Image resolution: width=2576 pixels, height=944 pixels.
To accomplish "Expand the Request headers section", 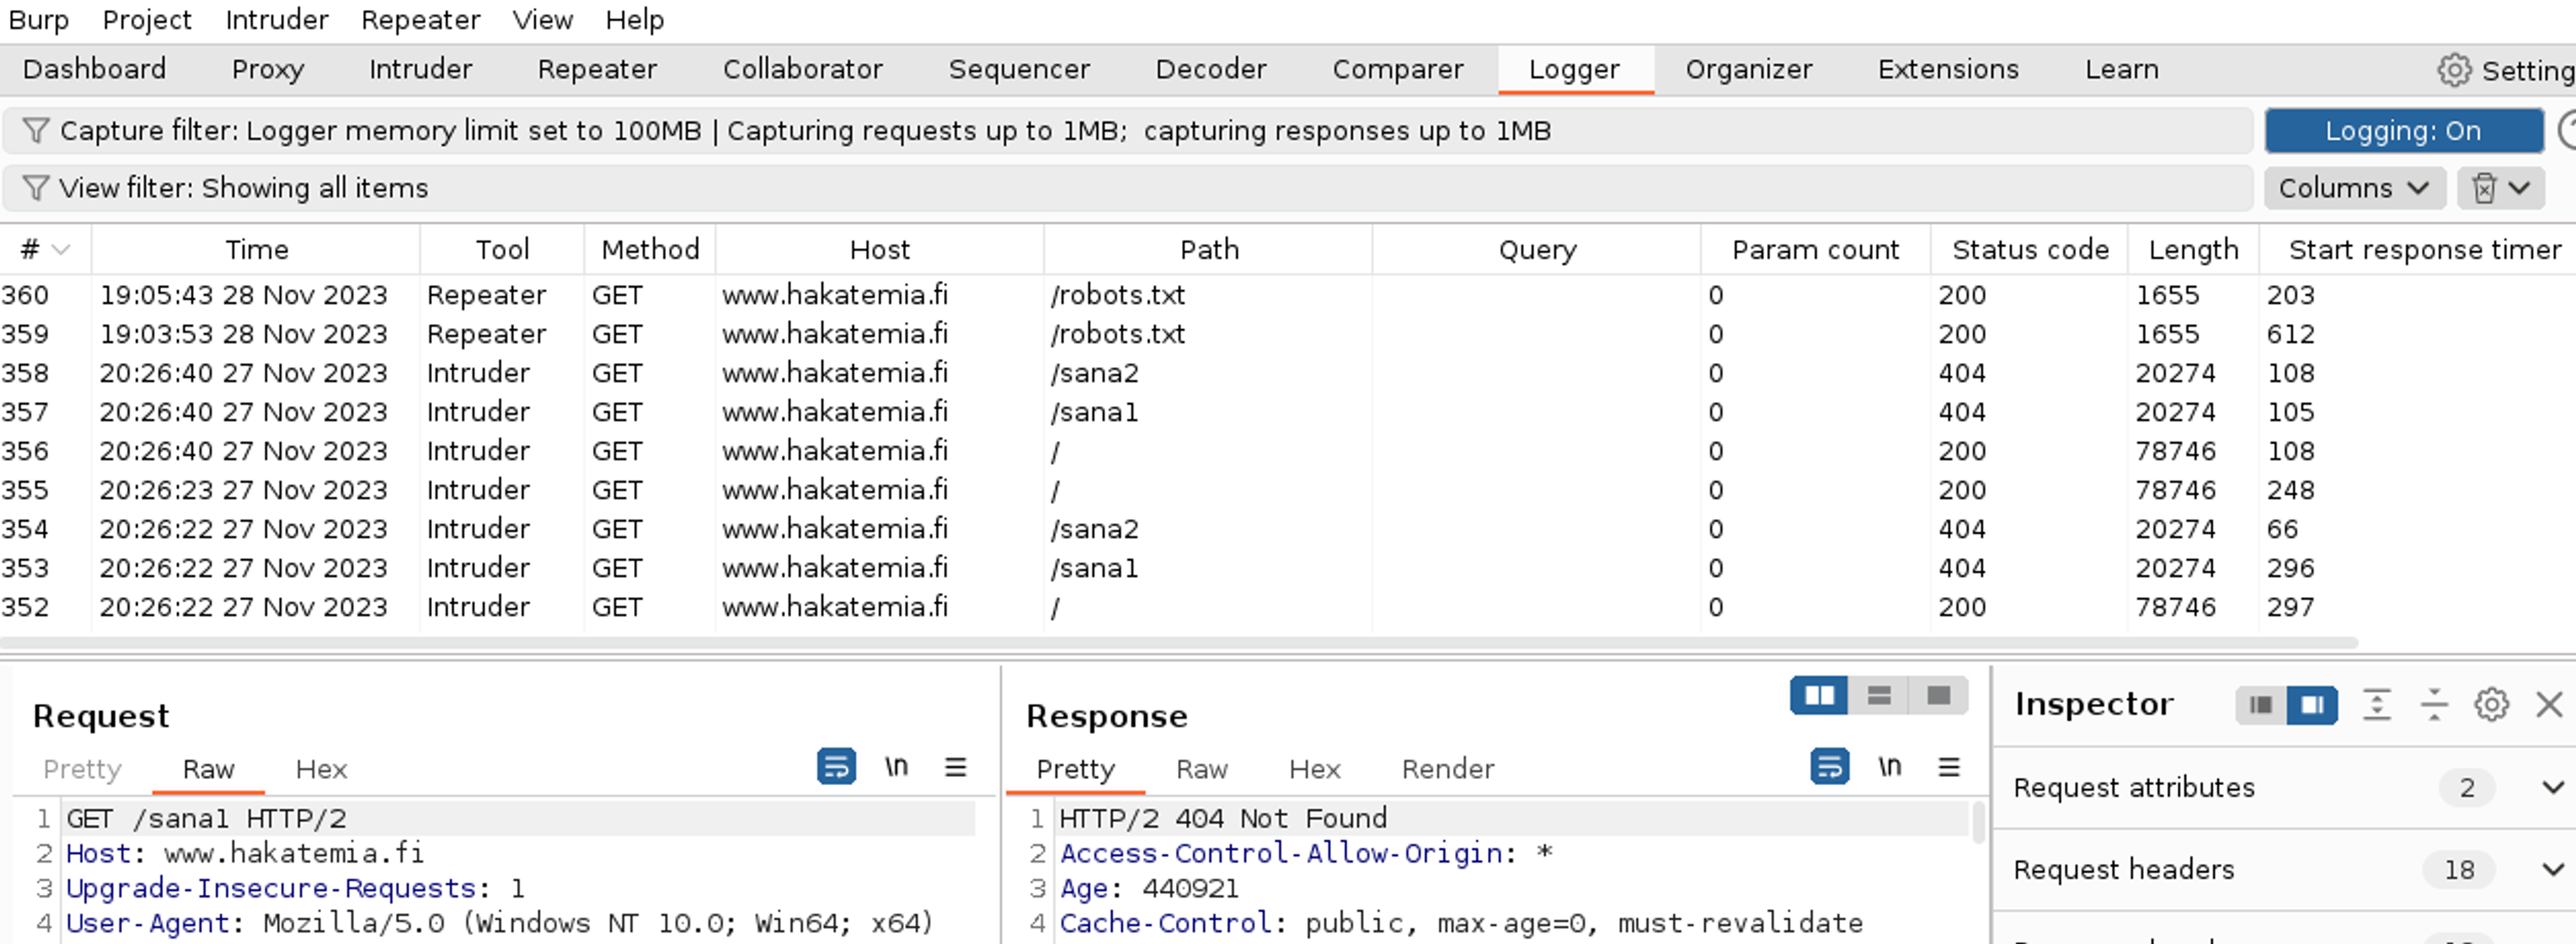I will click(2552, 870).
